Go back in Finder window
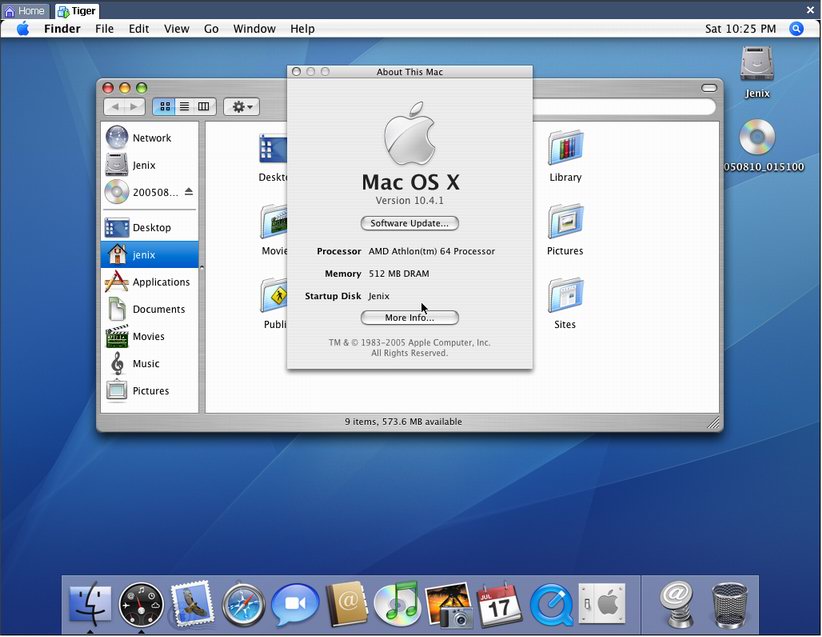Image resolution: width=822 pixels, height=637 pixels. tap(115, 106)
